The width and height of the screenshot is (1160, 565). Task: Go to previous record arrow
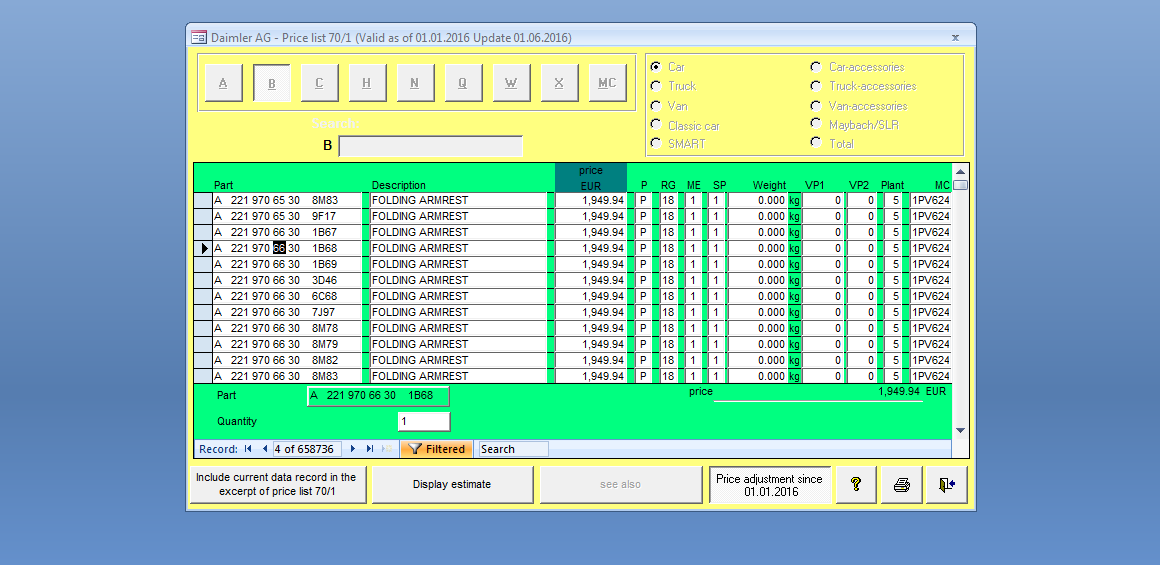(x=265, y=449)
